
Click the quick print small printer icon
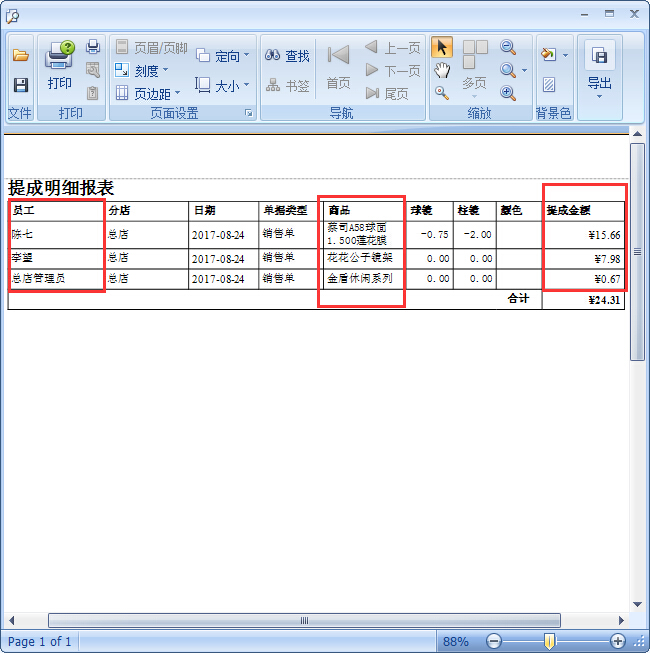point(93,47)
